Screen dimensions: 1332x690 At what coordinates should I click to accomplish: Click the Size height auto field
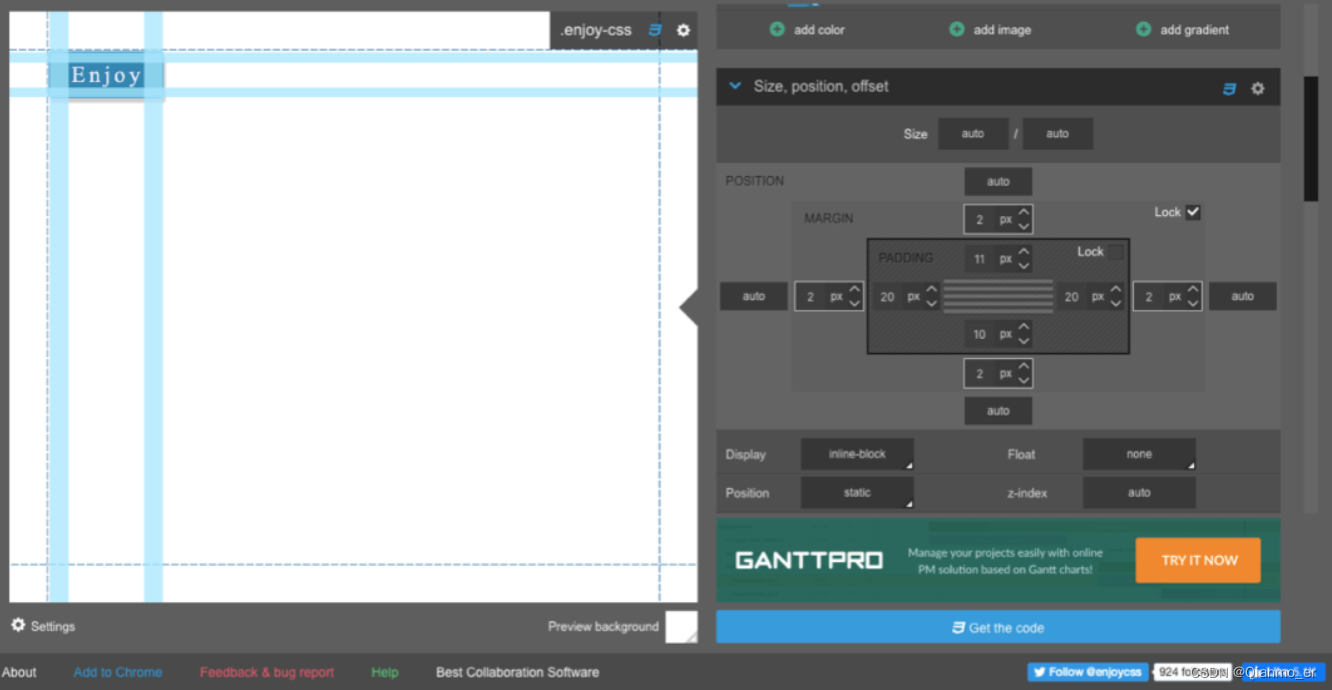(1058, 134)
